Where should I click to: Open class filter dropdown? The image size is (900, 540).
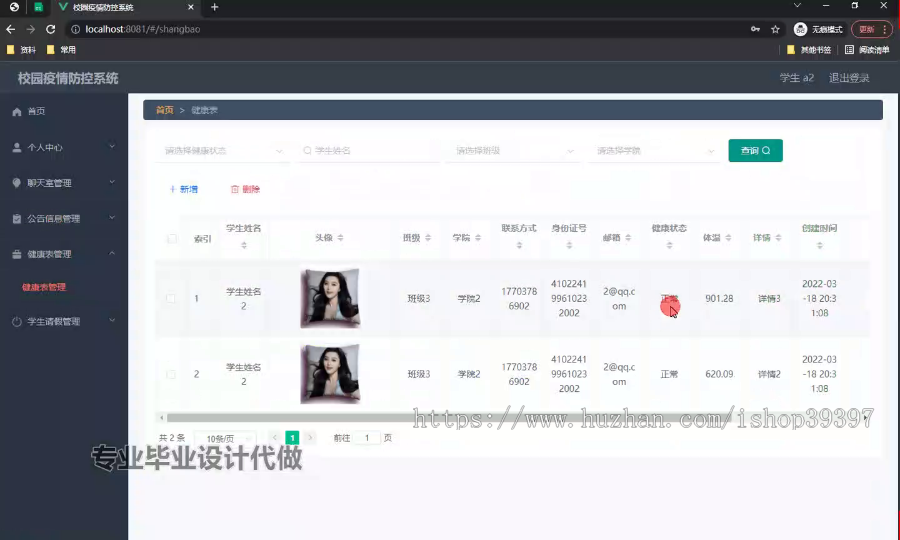(x=512, y=150)
